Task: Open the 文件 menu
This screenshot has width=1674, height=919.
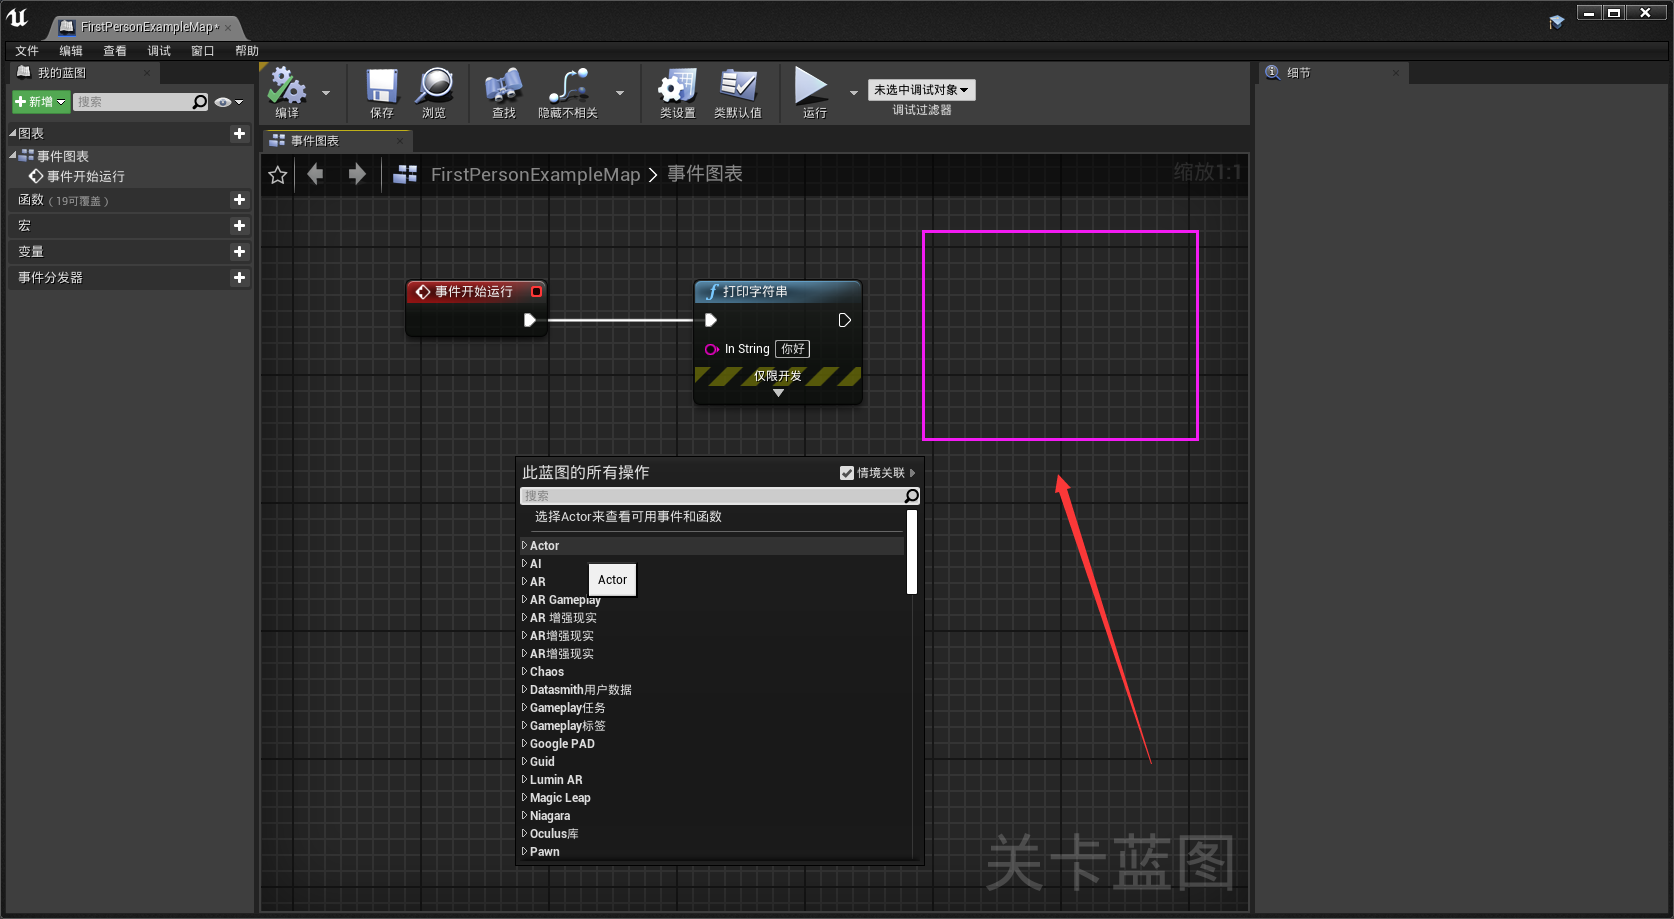Action: (x=27, y=51)
